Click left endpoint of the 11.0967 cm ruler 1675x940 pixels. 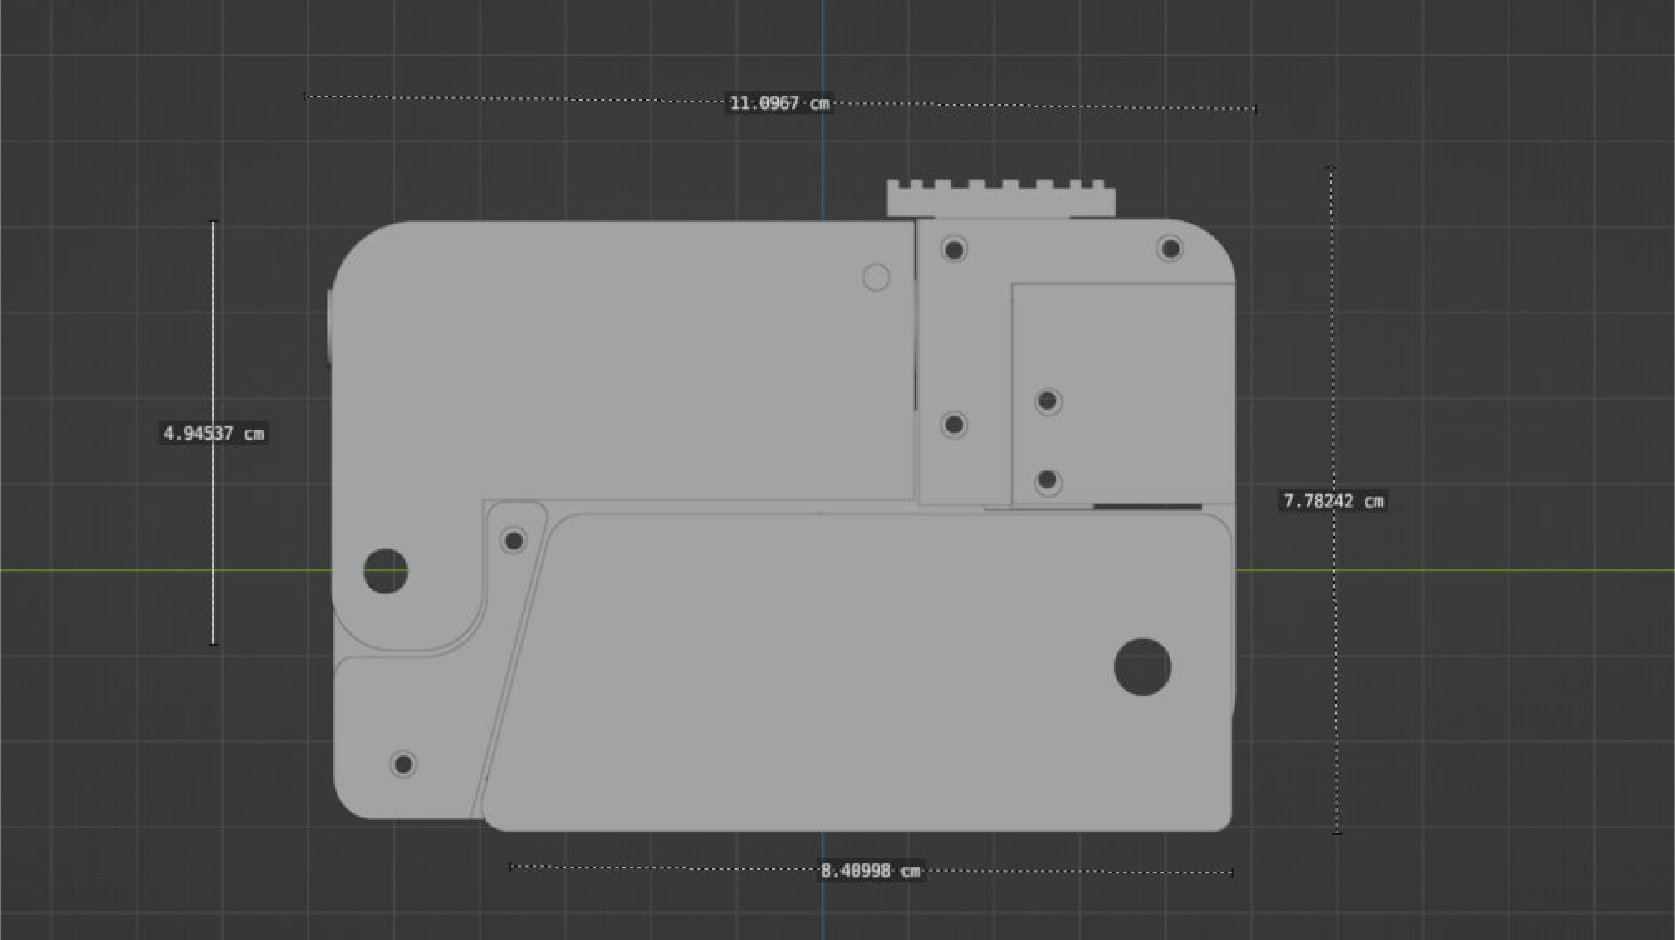point(305,96)
